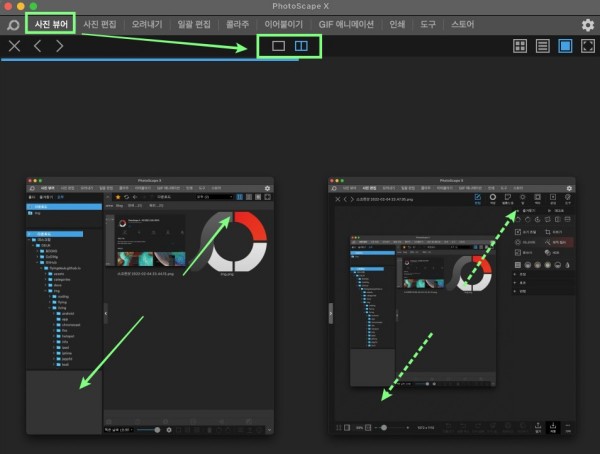Click the left compared screenshot image

150,305
